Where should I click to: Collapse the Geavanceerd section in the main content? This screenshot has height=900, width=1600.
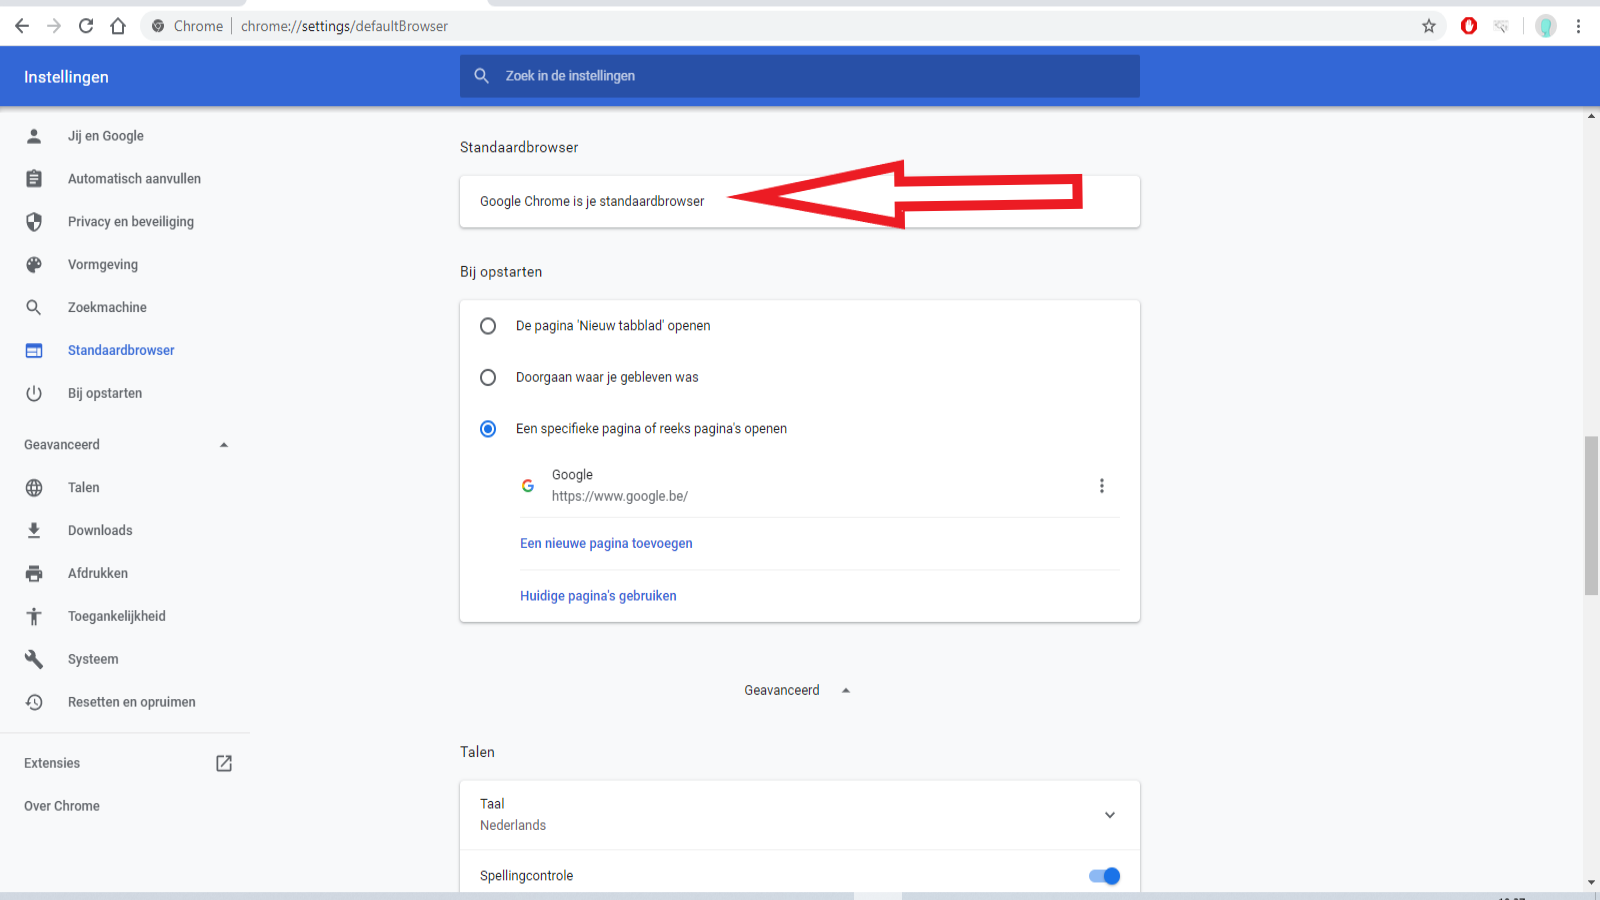(846, 691)
